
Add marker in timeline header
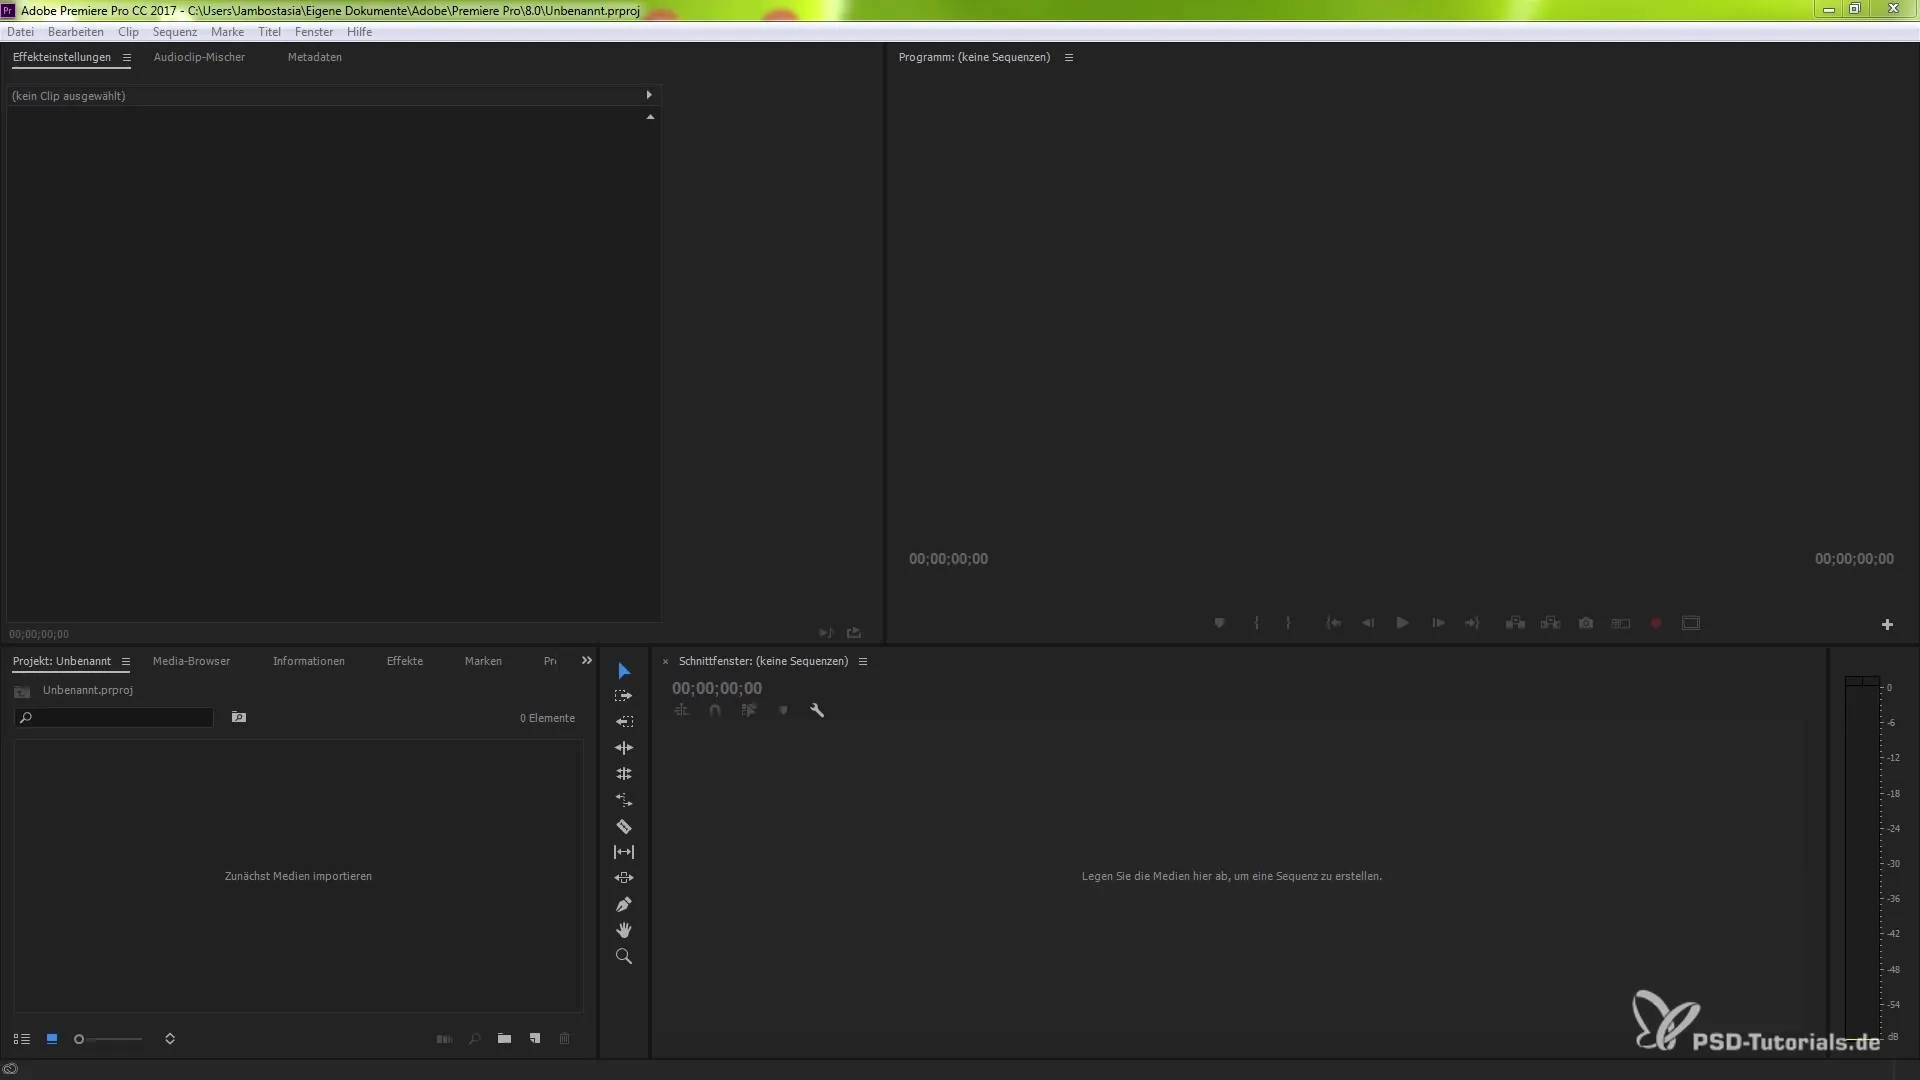pyautogui.click(x=783, y=711)
